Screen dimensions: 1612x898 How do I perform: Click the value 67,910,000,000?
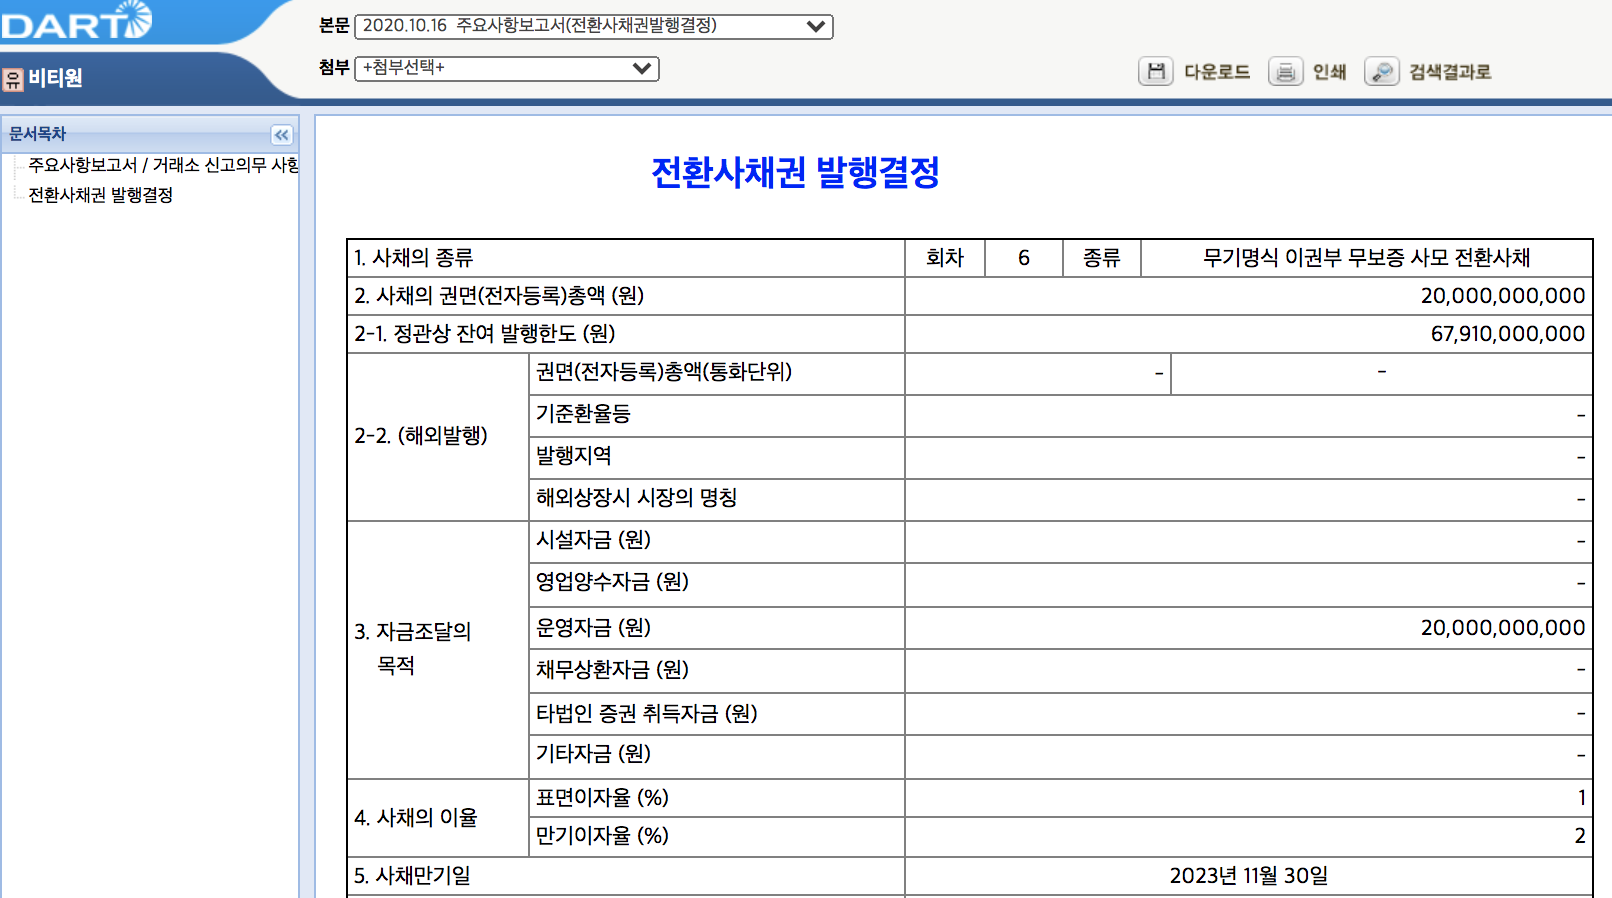(1508, 334)
